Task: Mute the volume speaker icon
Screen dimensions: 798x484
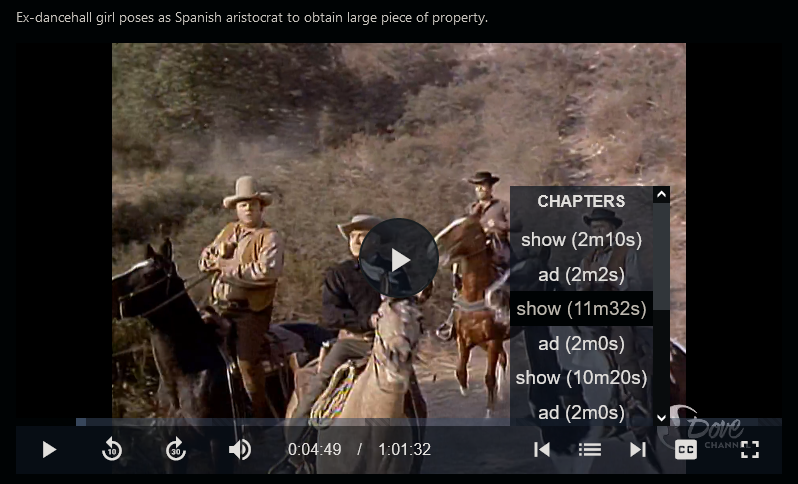Action: tap(240, 449)
